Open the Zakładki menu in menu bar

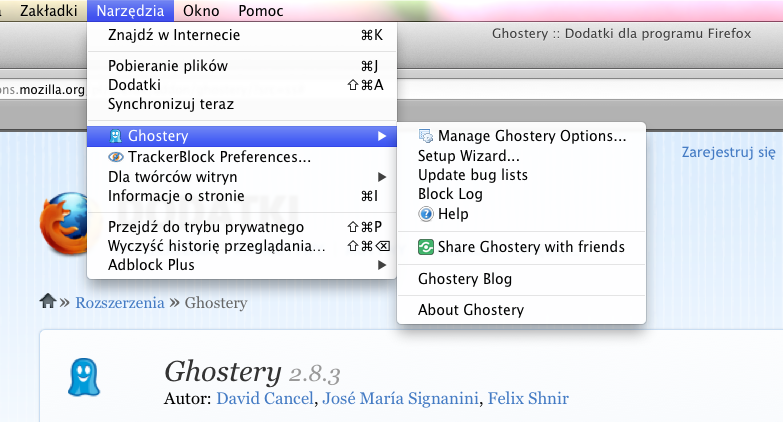click(47, 11)
